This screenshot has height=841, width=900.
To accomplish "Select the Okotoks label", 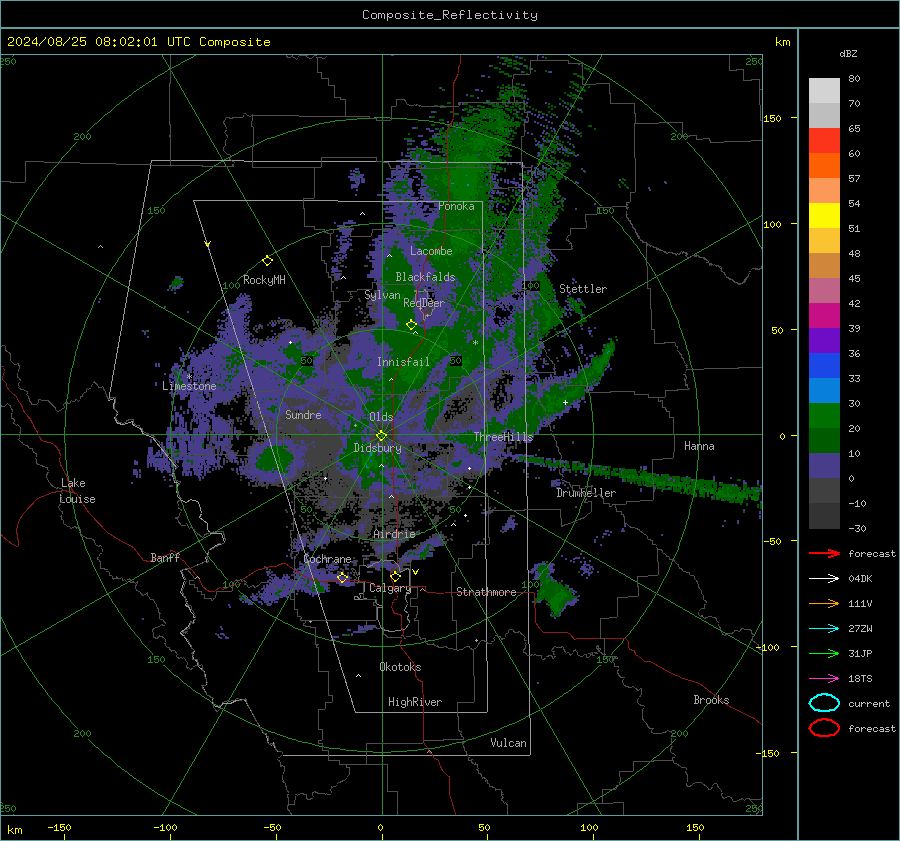I will click(x=400, y=666).
